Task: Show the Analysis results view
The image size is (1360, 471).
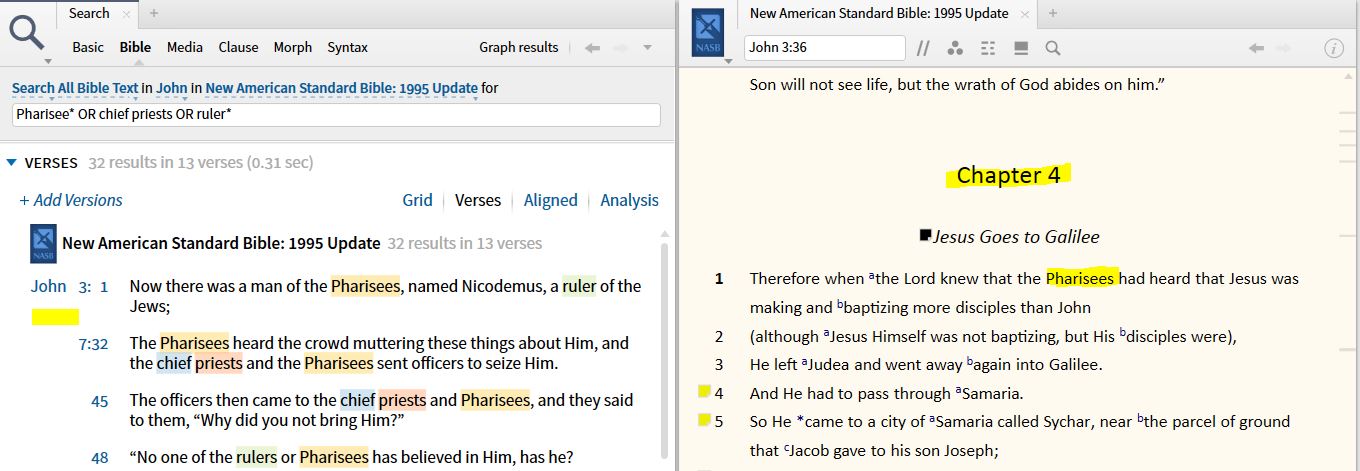Action: 629,200
